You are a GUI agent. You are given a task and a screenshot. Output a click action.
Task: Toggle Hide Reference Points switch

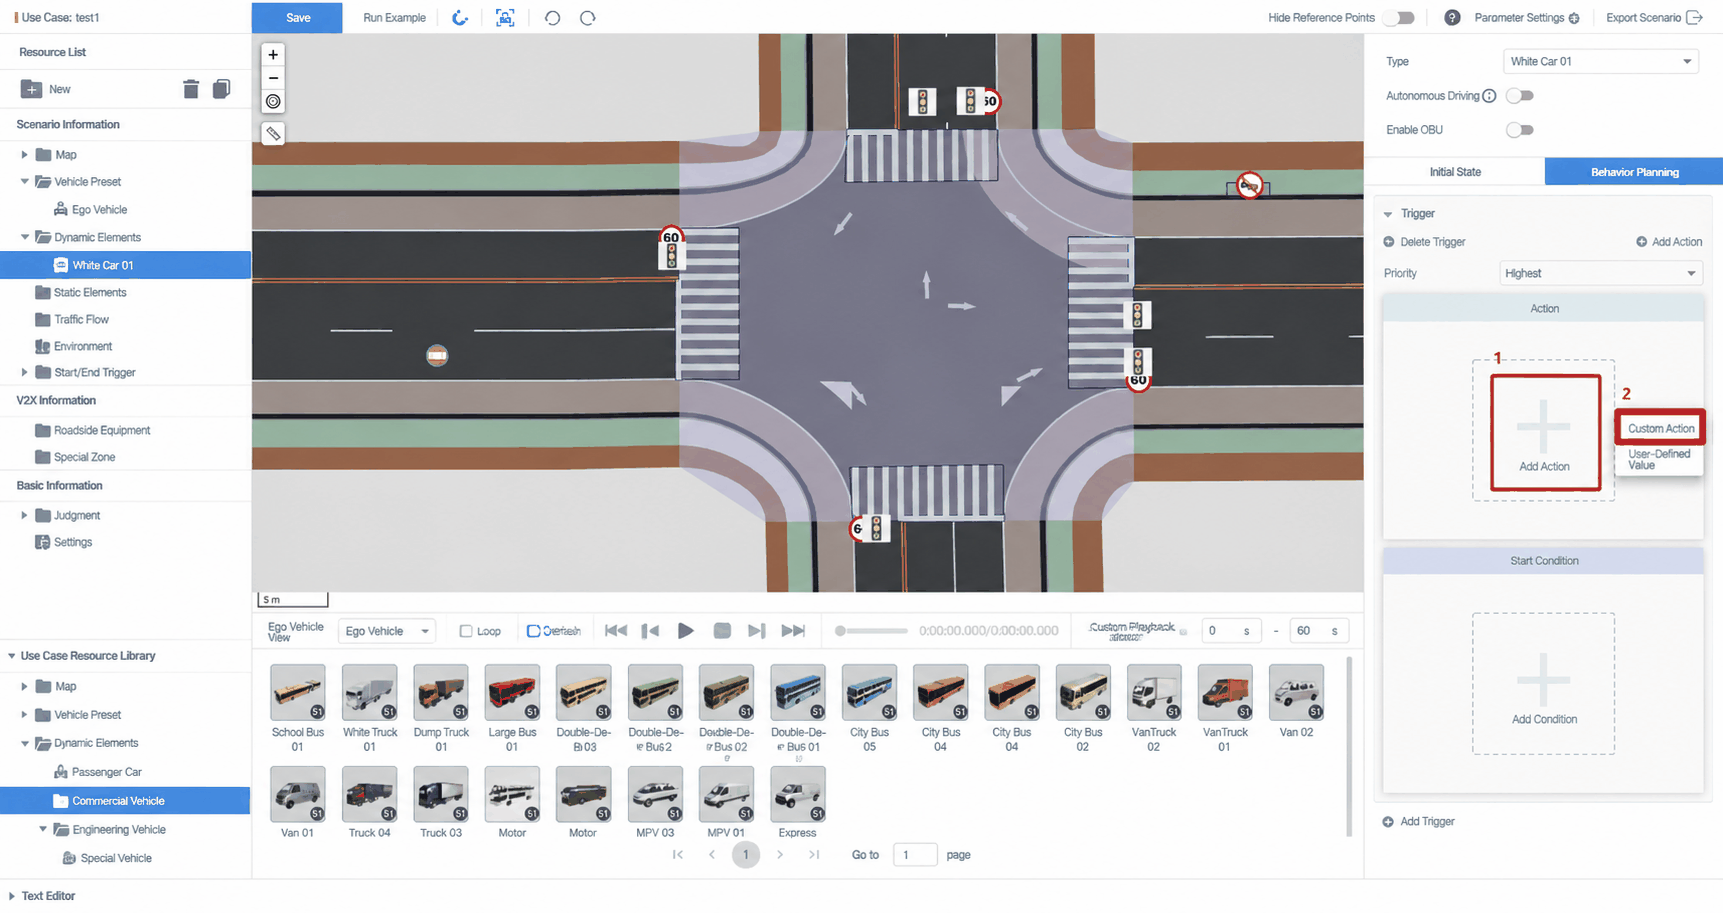pos(1400,18)
